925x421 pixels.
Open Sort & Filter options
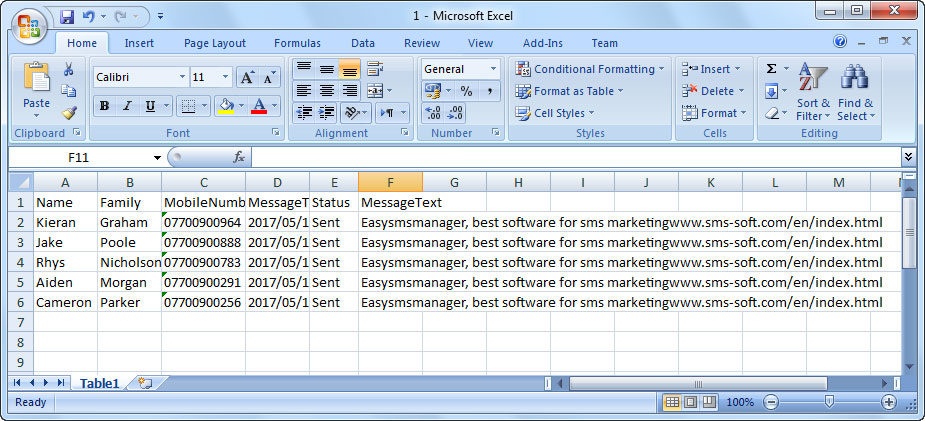(813, 91)
